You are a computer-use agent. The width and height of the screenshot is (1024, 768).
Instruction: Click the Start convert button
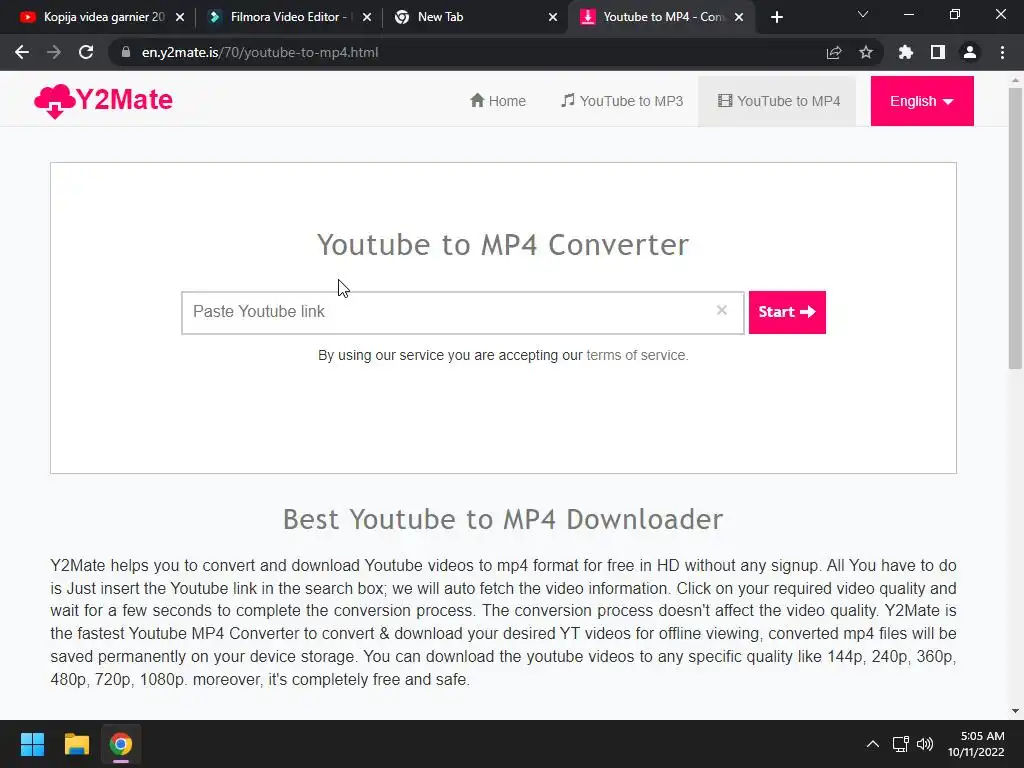787,312
